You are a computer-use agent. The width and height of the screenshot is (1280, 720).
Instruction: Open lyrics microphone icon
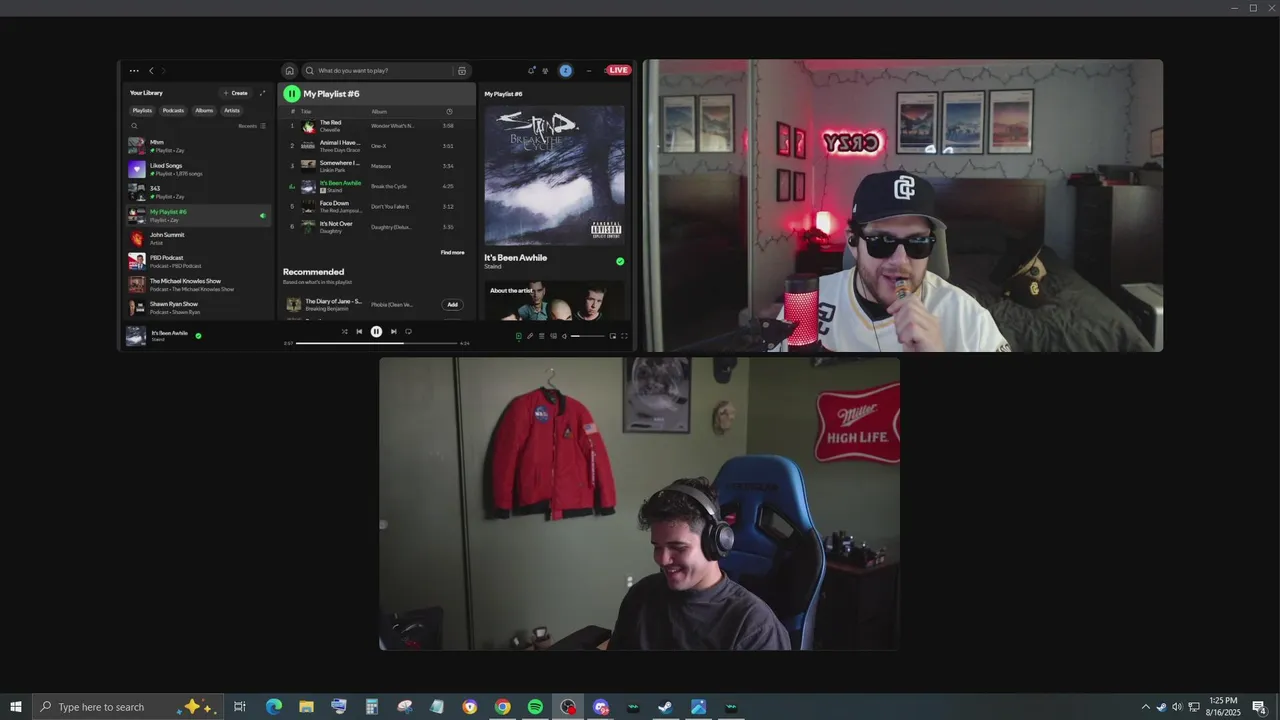(530, 336)
